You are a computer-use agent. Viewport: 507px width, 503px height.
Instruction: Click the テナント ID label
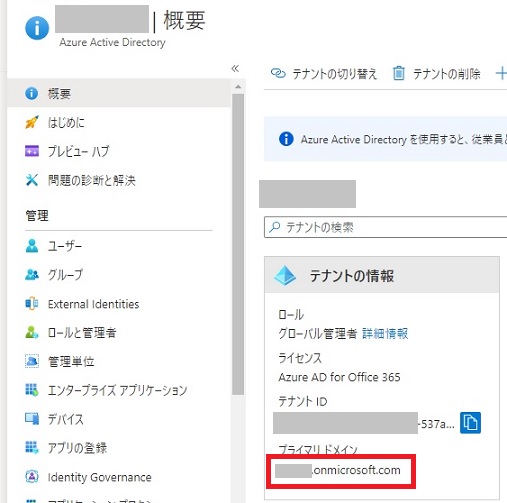coord(303,401)
